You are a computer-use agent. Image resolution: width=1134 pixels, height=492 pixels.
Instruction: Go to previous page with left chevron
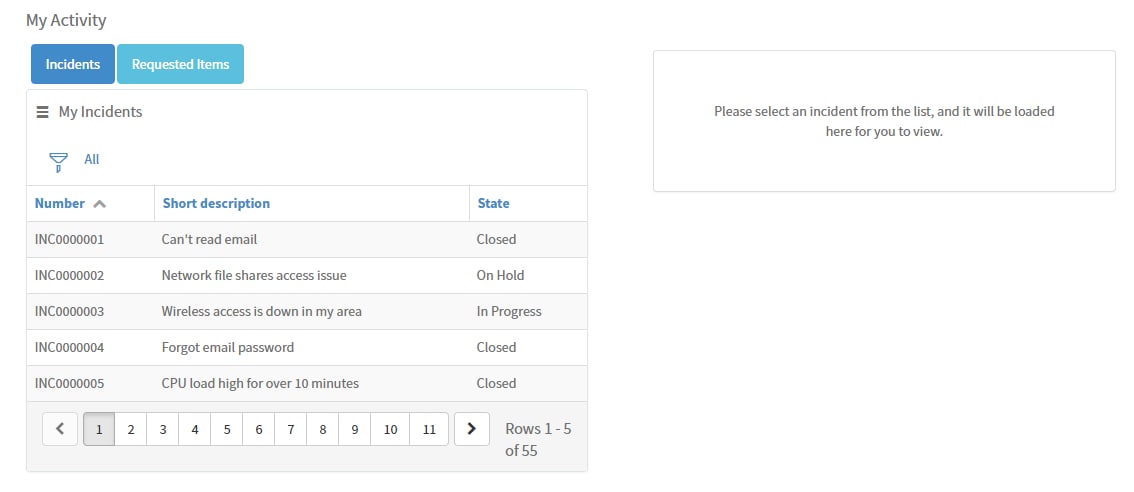(60, 429)
